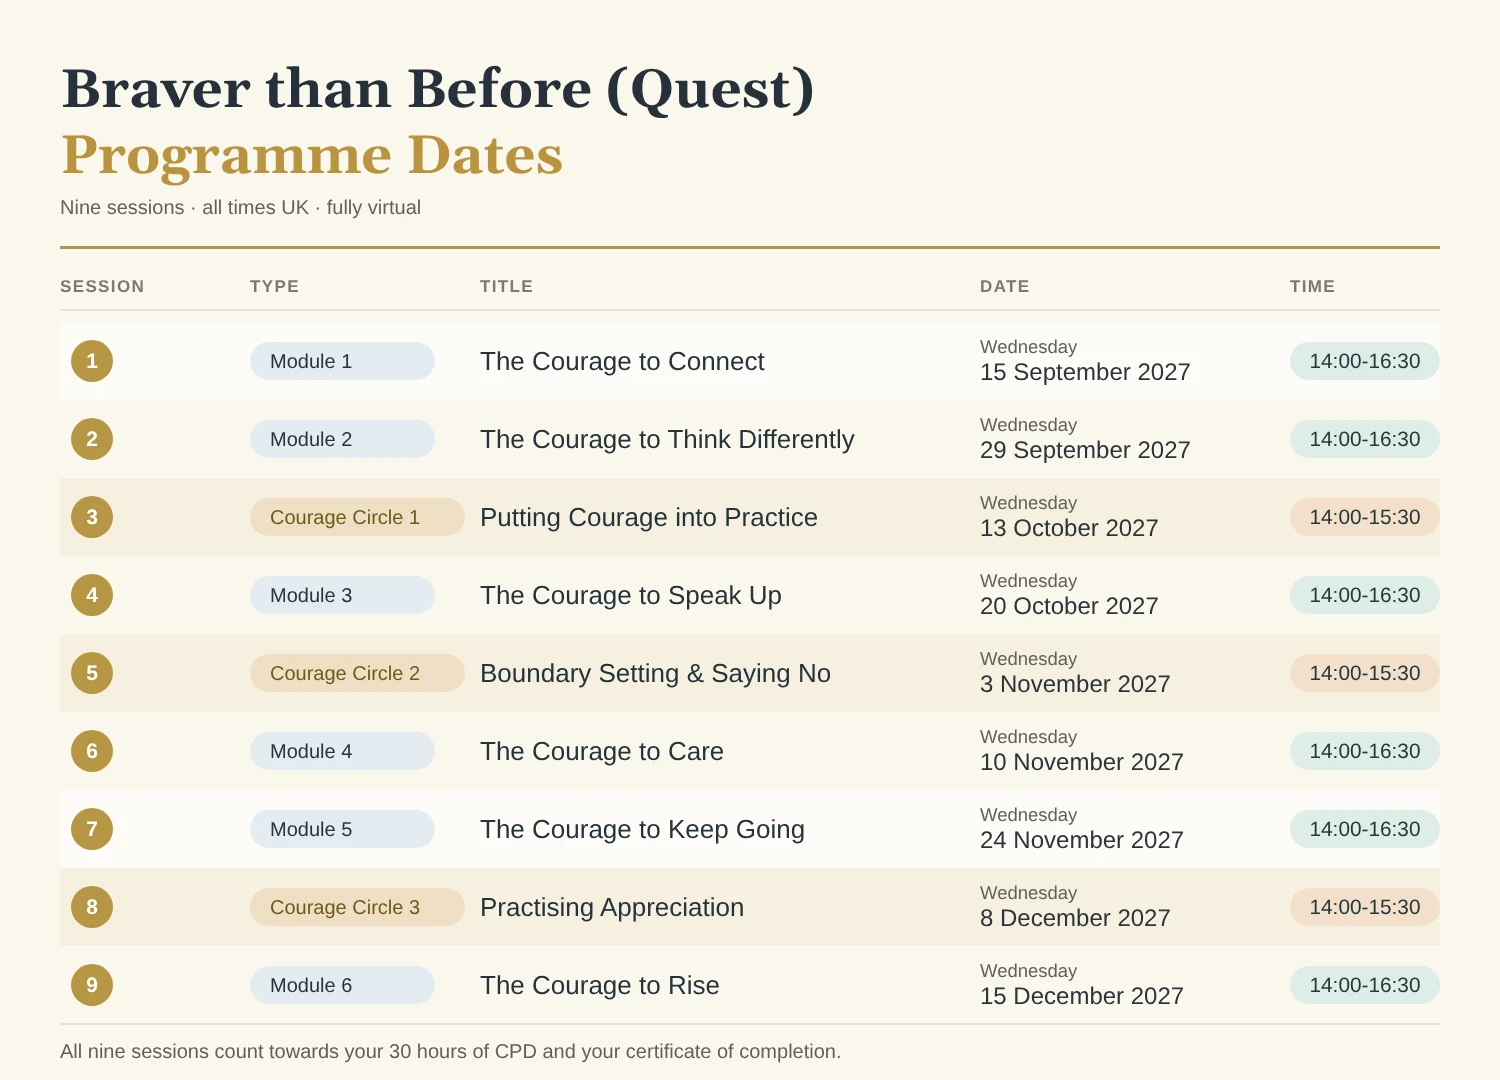The width and height of the screenshot is (1500, 1080).
Task: Click title 'Putting Courage into Practice'
Action: point(649,517)
